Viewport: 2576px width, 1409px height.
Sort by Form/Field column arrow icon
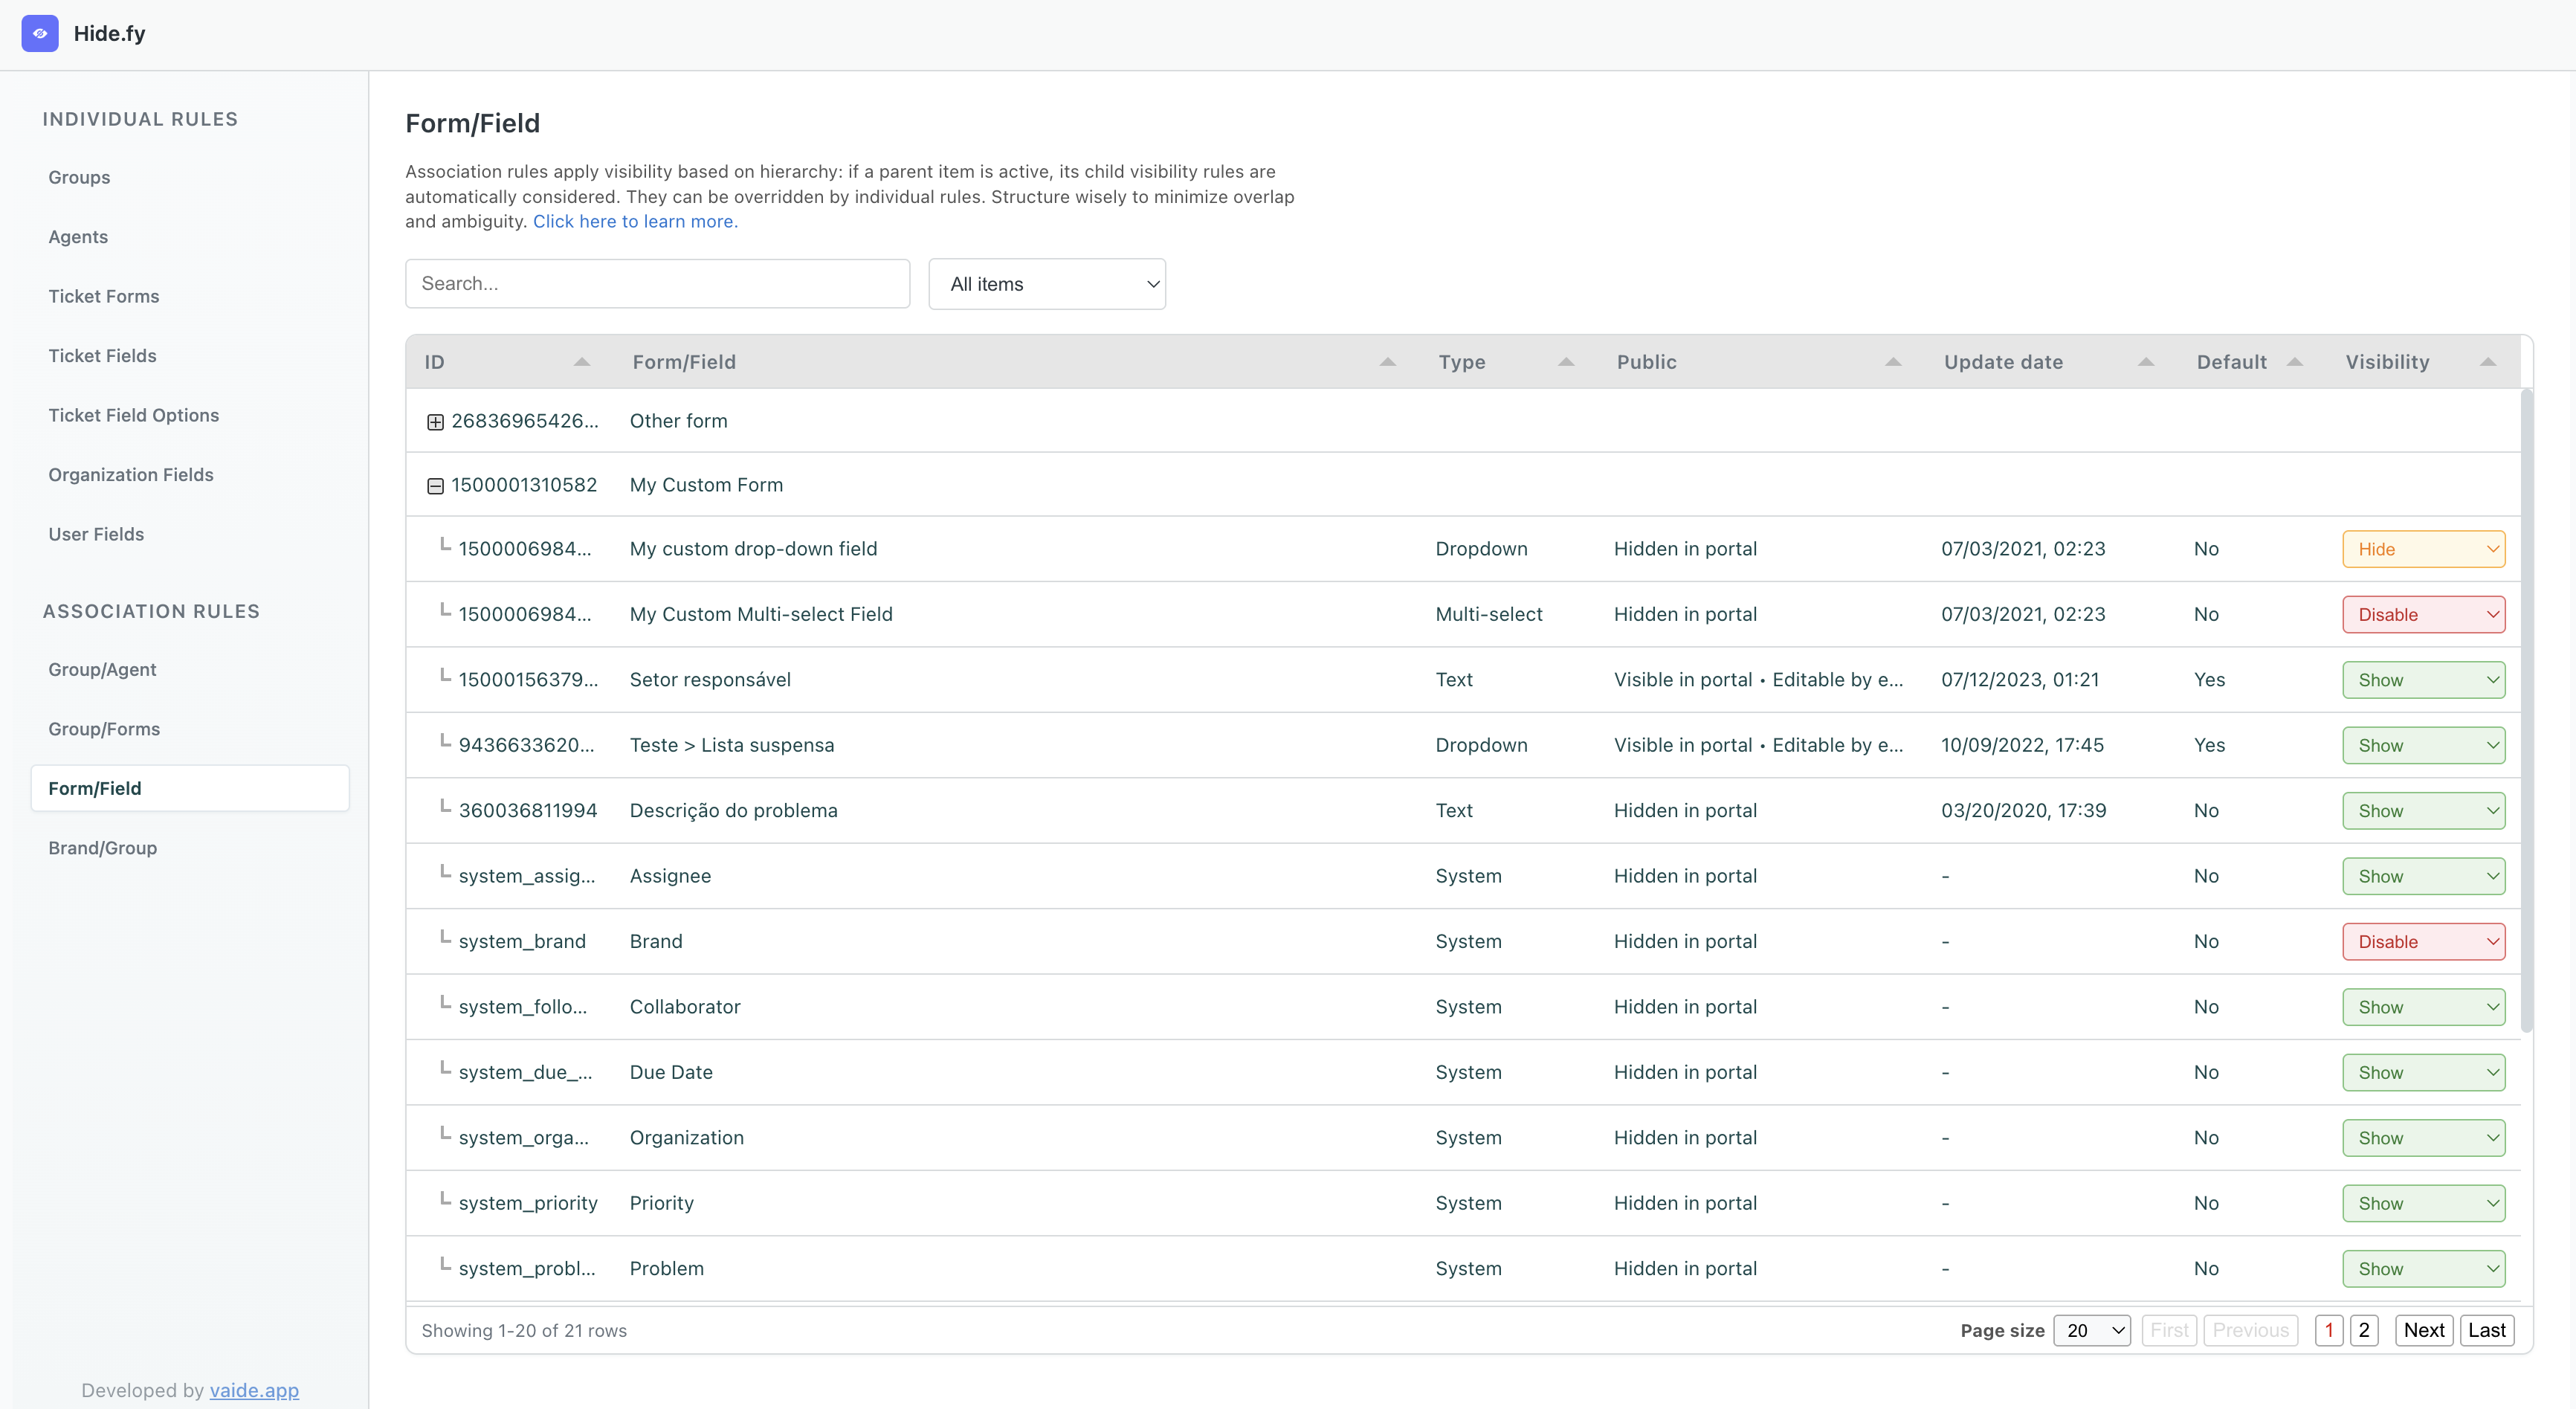click(x=1387, y=362)
